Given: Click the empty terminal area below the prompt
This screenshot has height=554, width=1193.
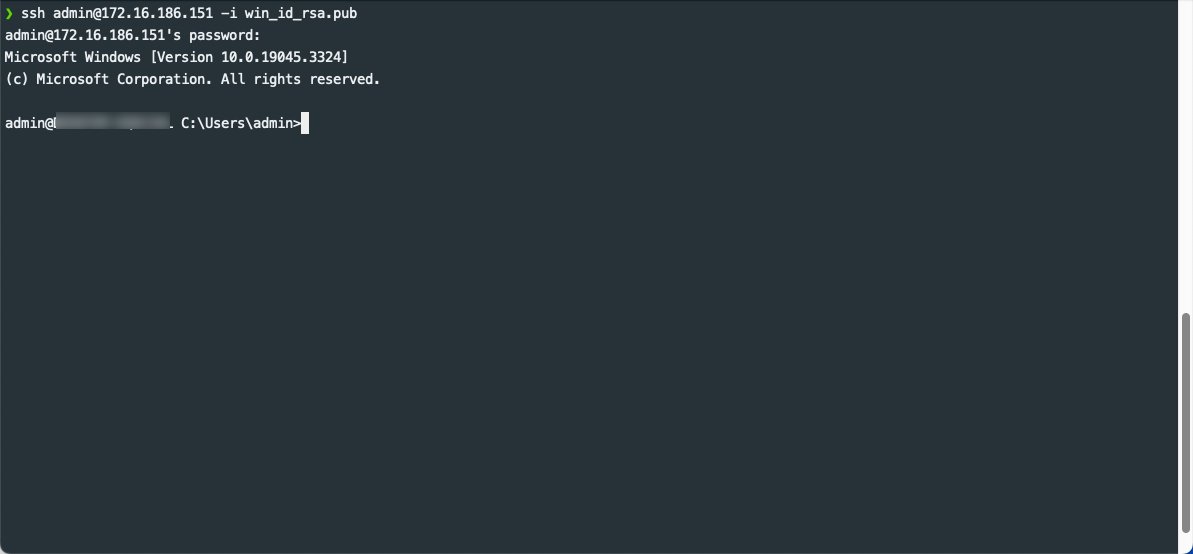Looking at the screenshot, I should [590, 342].
